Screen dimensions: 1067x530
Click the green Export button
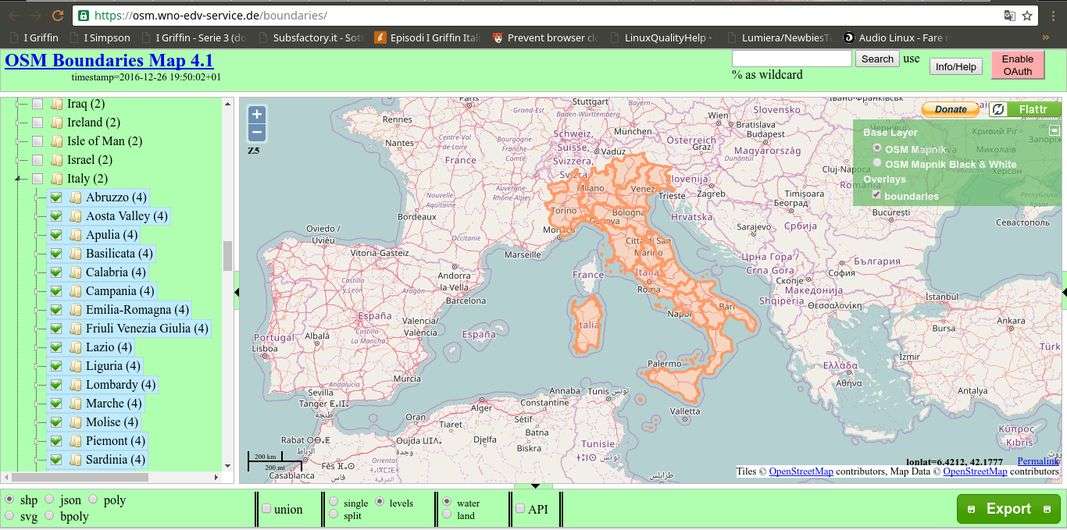coord(1008,509)
